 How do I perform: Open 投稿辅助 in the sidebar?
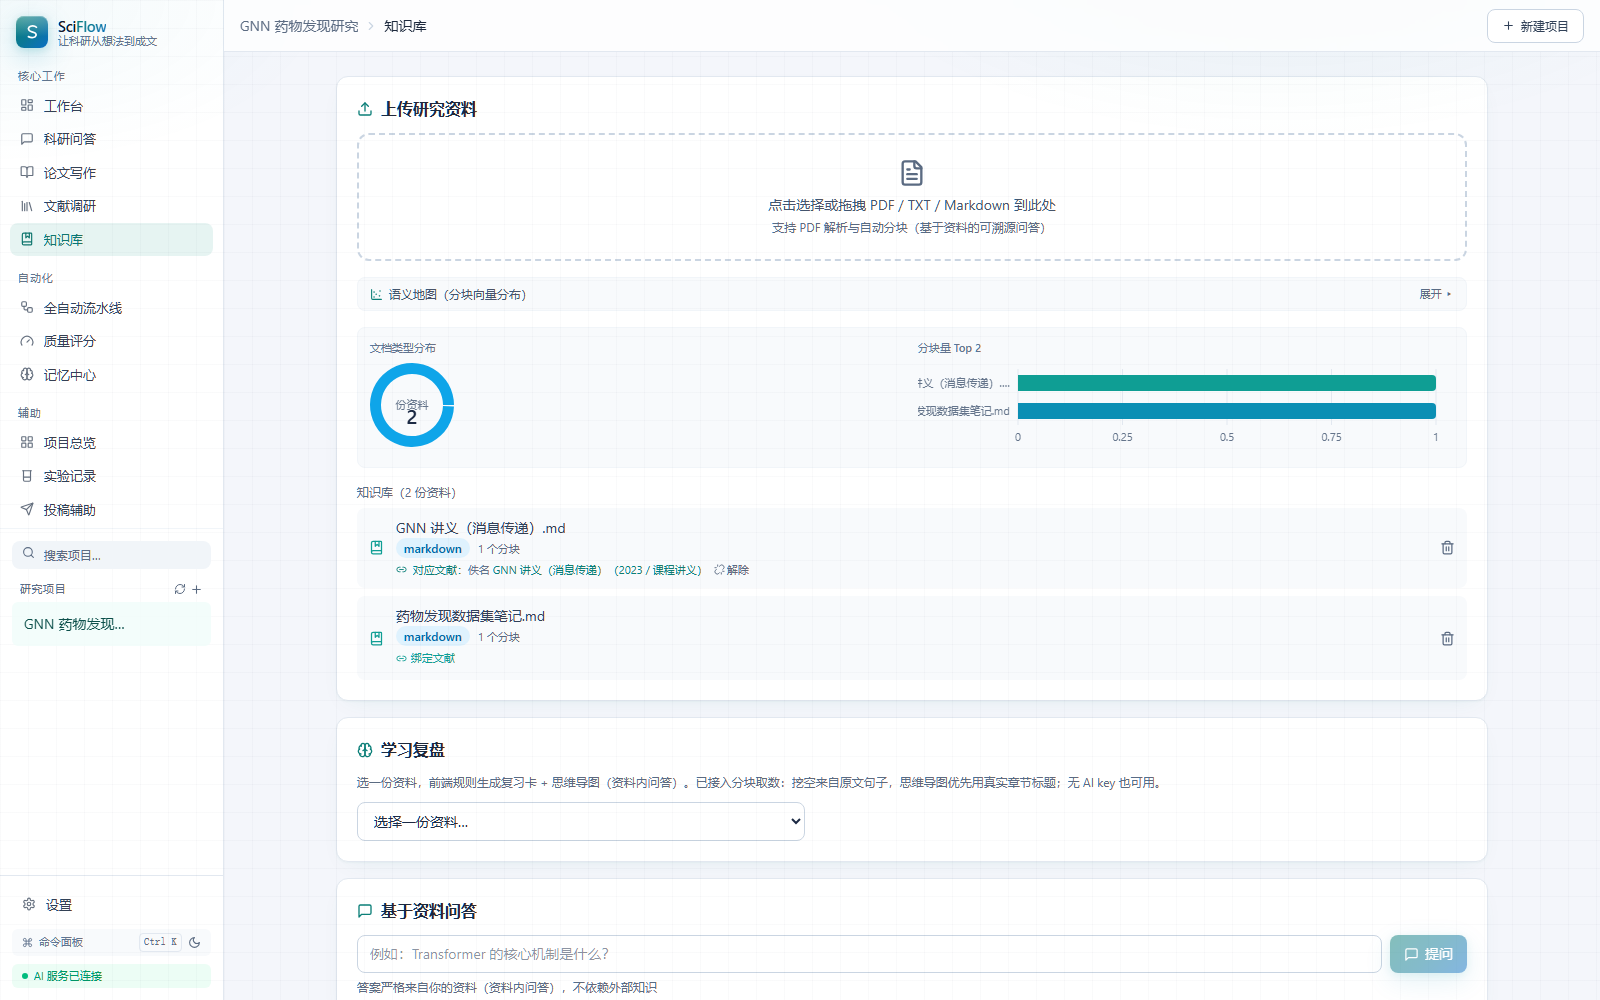tap(111, 510)
